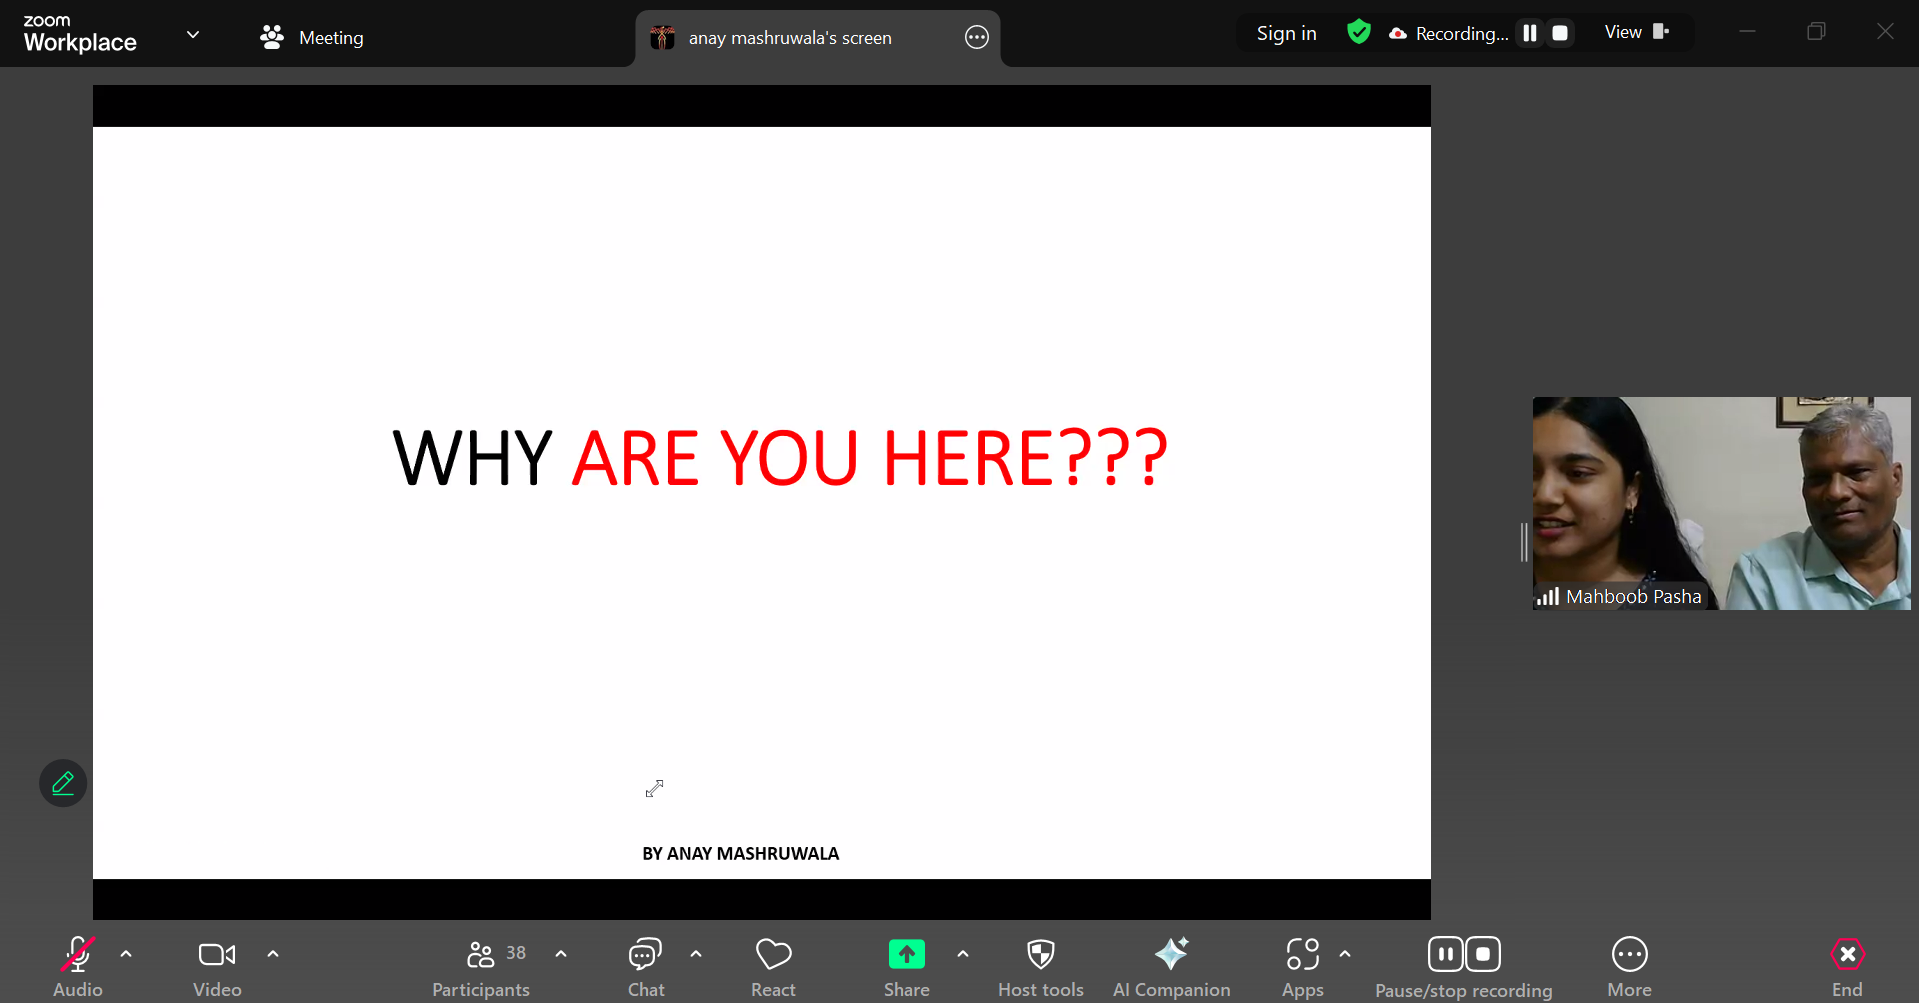
Task: Select Mahboob Pasha's video thumbnail
Action: 1720,503
